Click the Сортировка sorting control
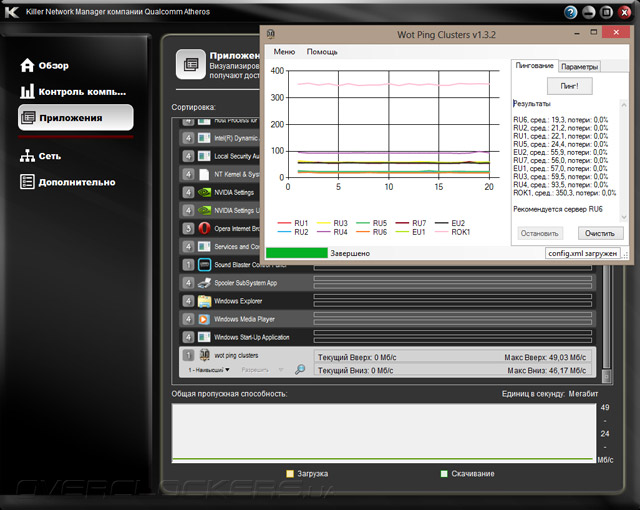This screenshot has width=640, height=510. point(193,107)
